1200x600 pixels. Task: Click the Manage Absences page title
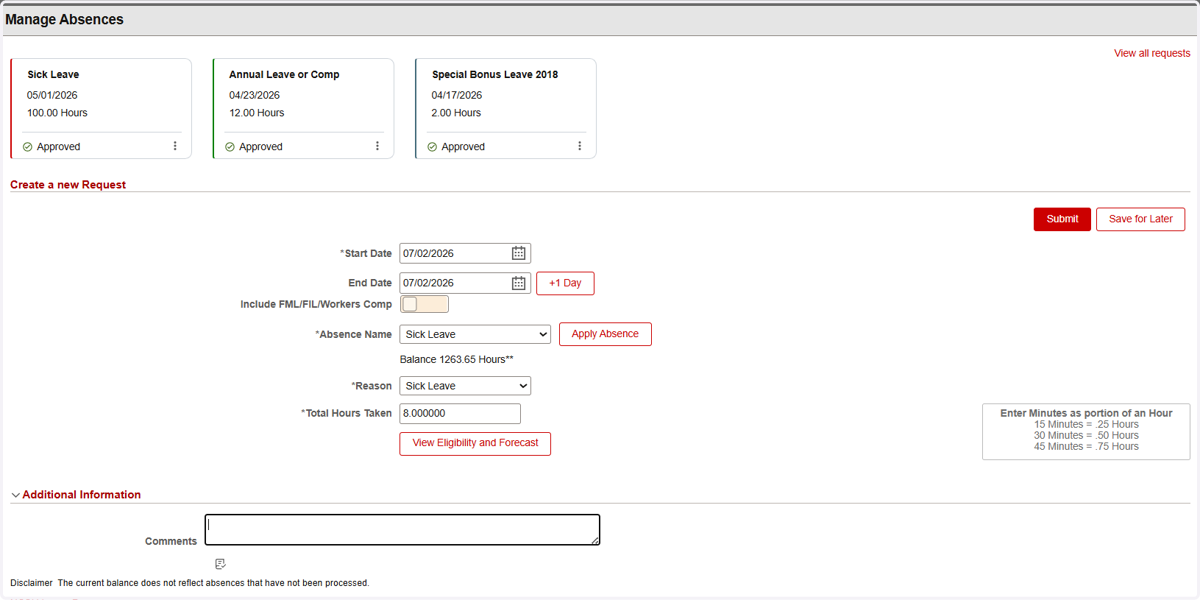(65, 19)
